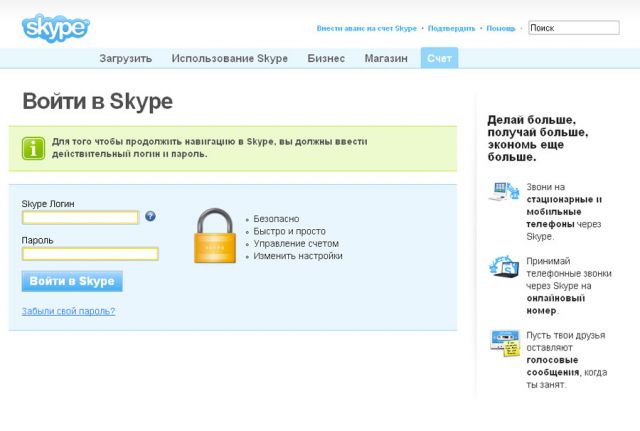Image resolution: width=640 pixels, height=431 pixels.
Task: Click the Войти в Skype page heading
Action: coord(98,101)
